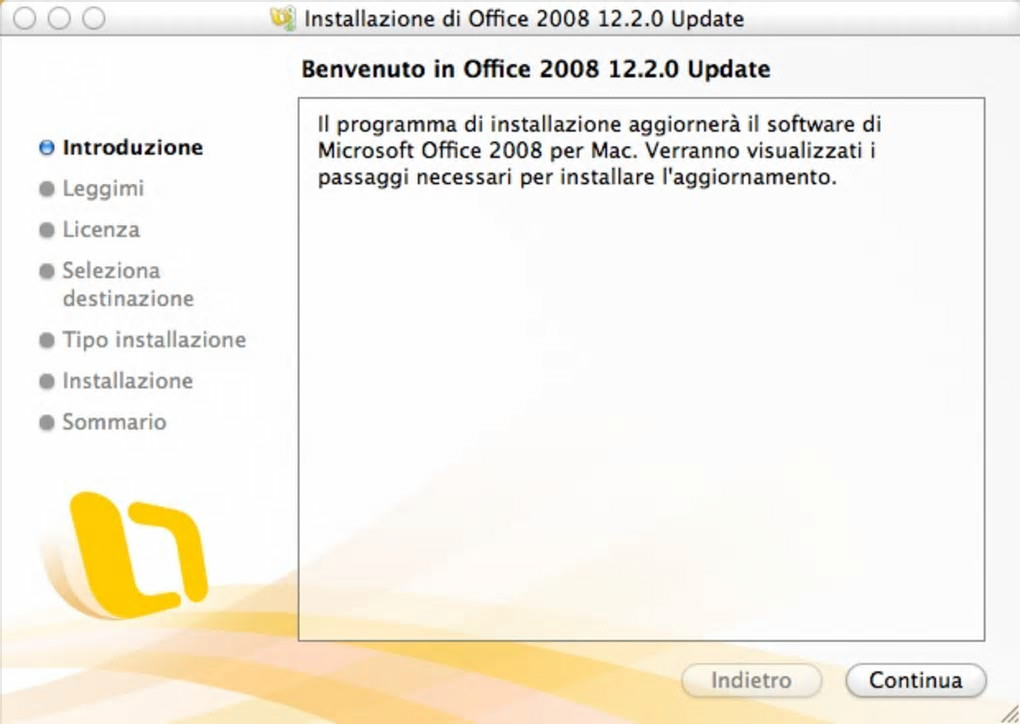Click the Office package icon in title bar
The image size is (1020, 724).
(x=284, y=18)
